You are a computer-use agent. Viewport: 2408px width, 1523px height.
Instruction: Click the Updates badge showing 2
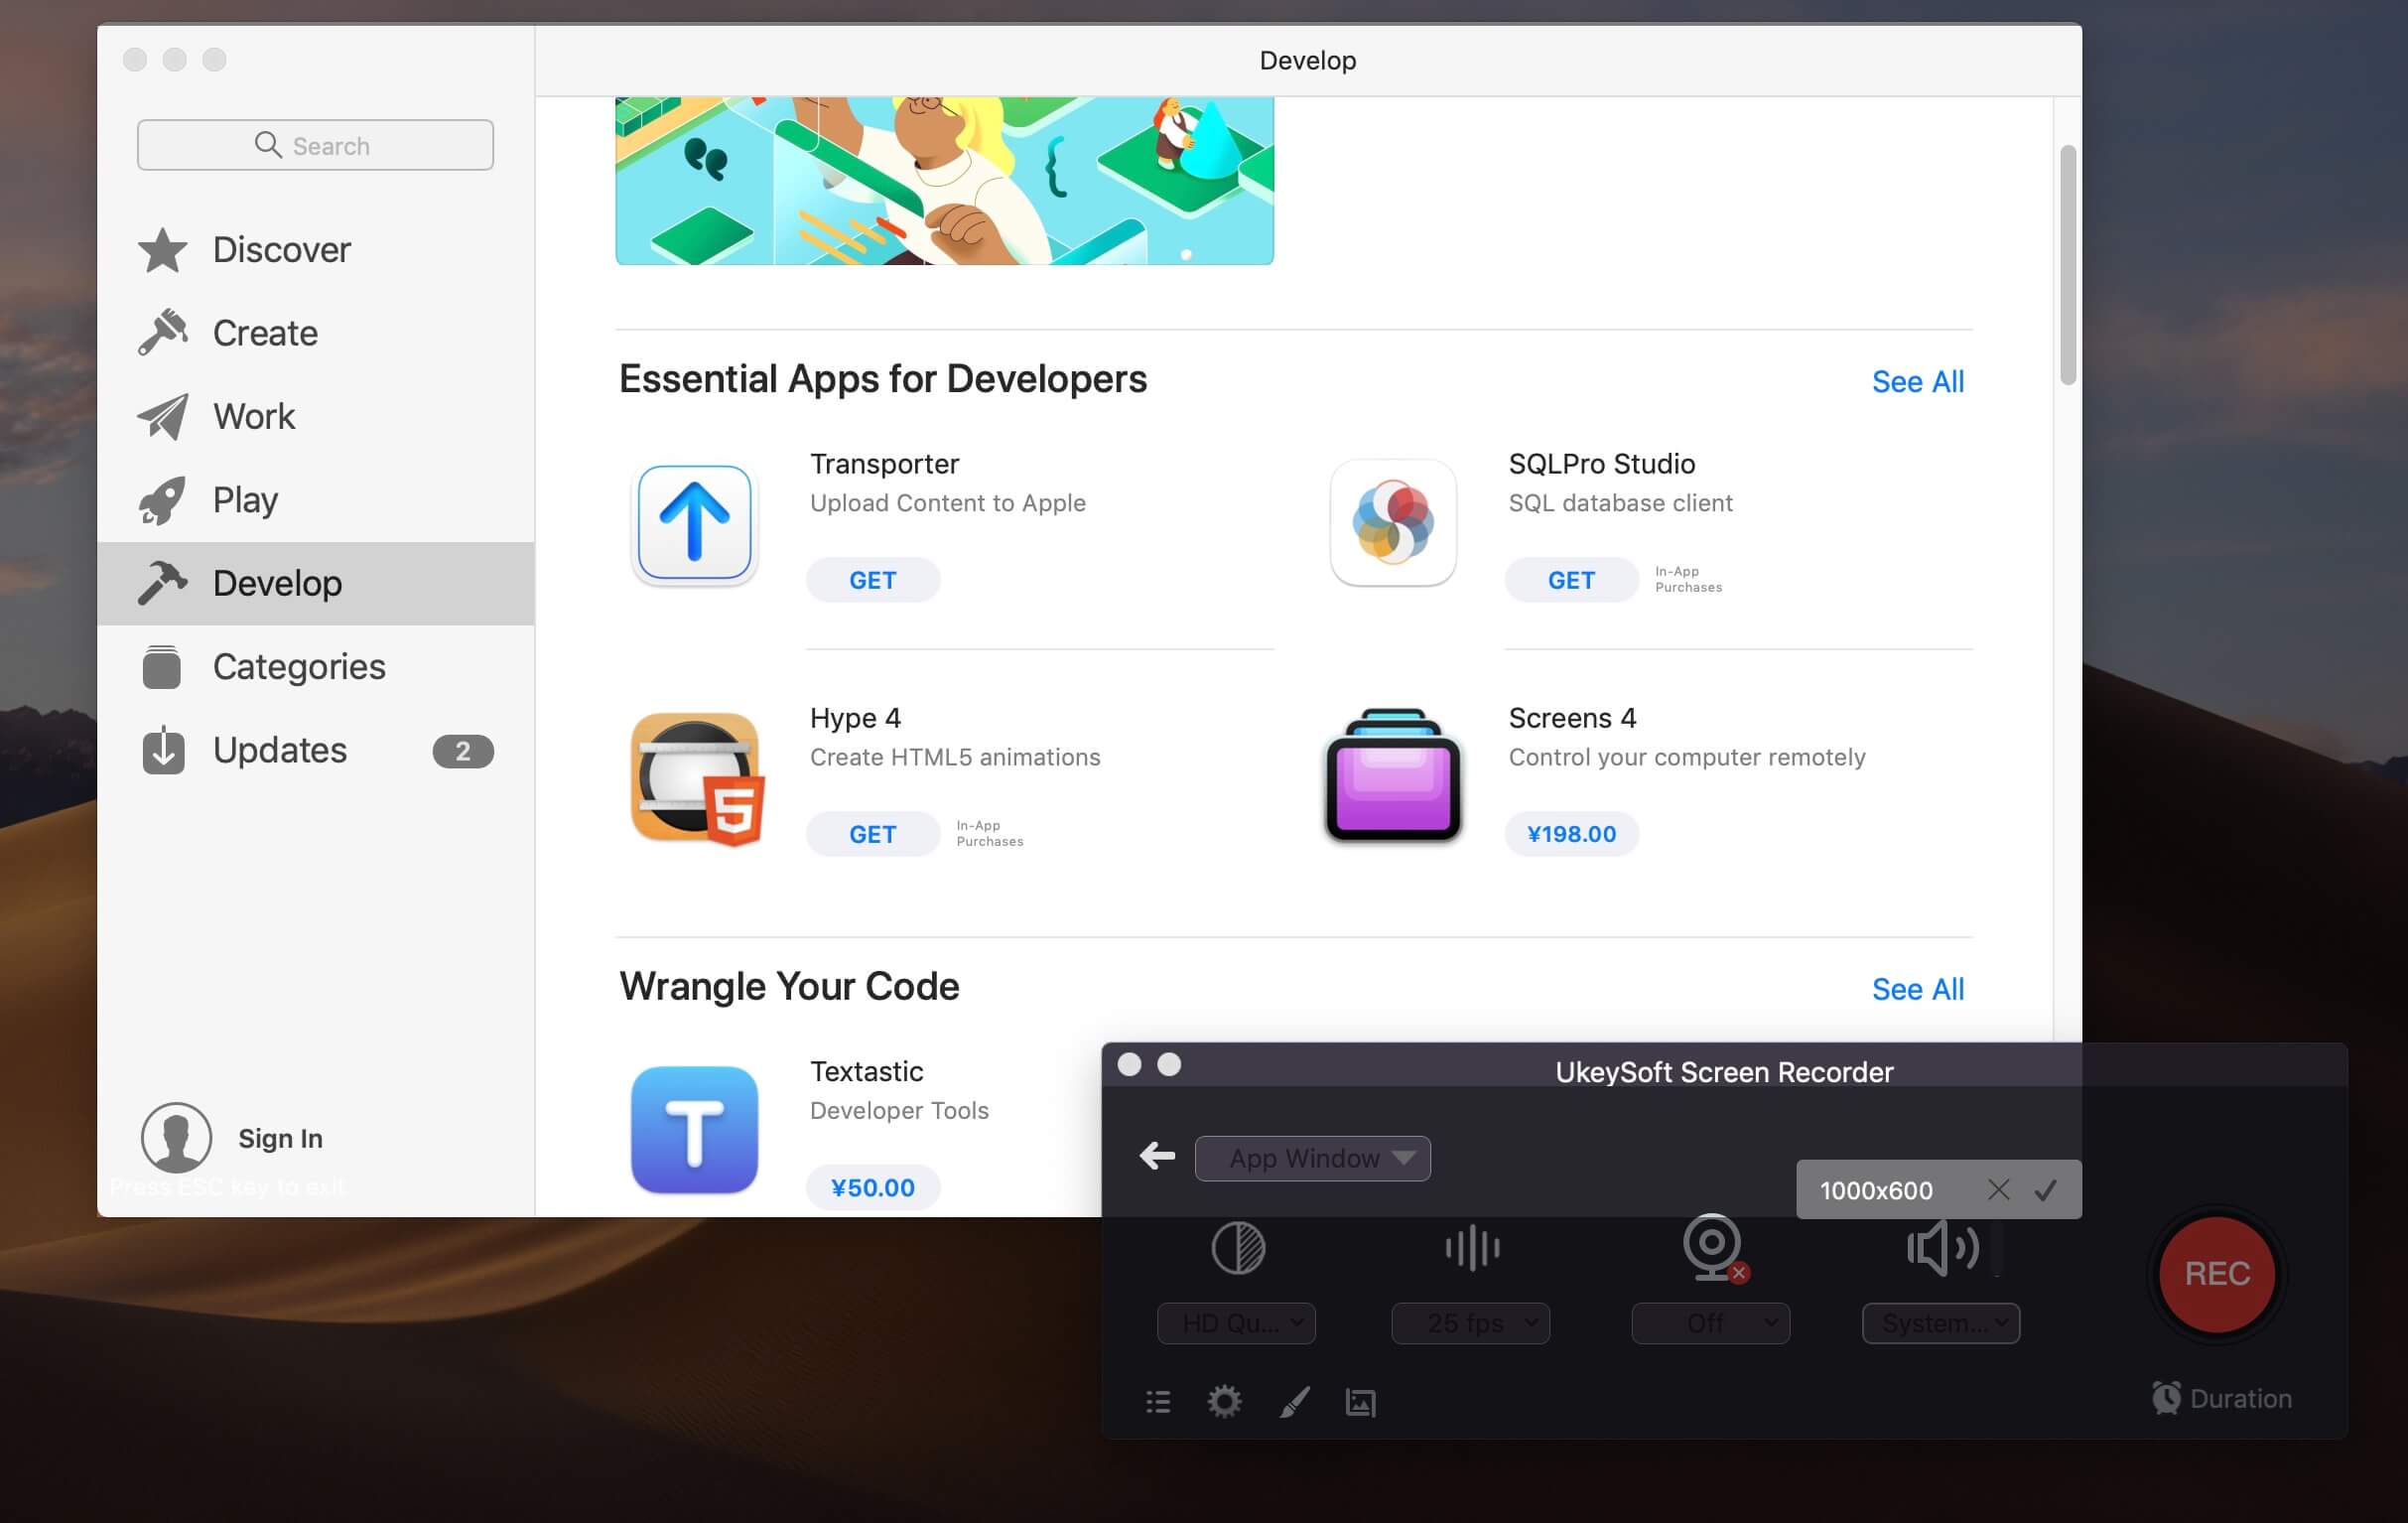click(463, 751)
